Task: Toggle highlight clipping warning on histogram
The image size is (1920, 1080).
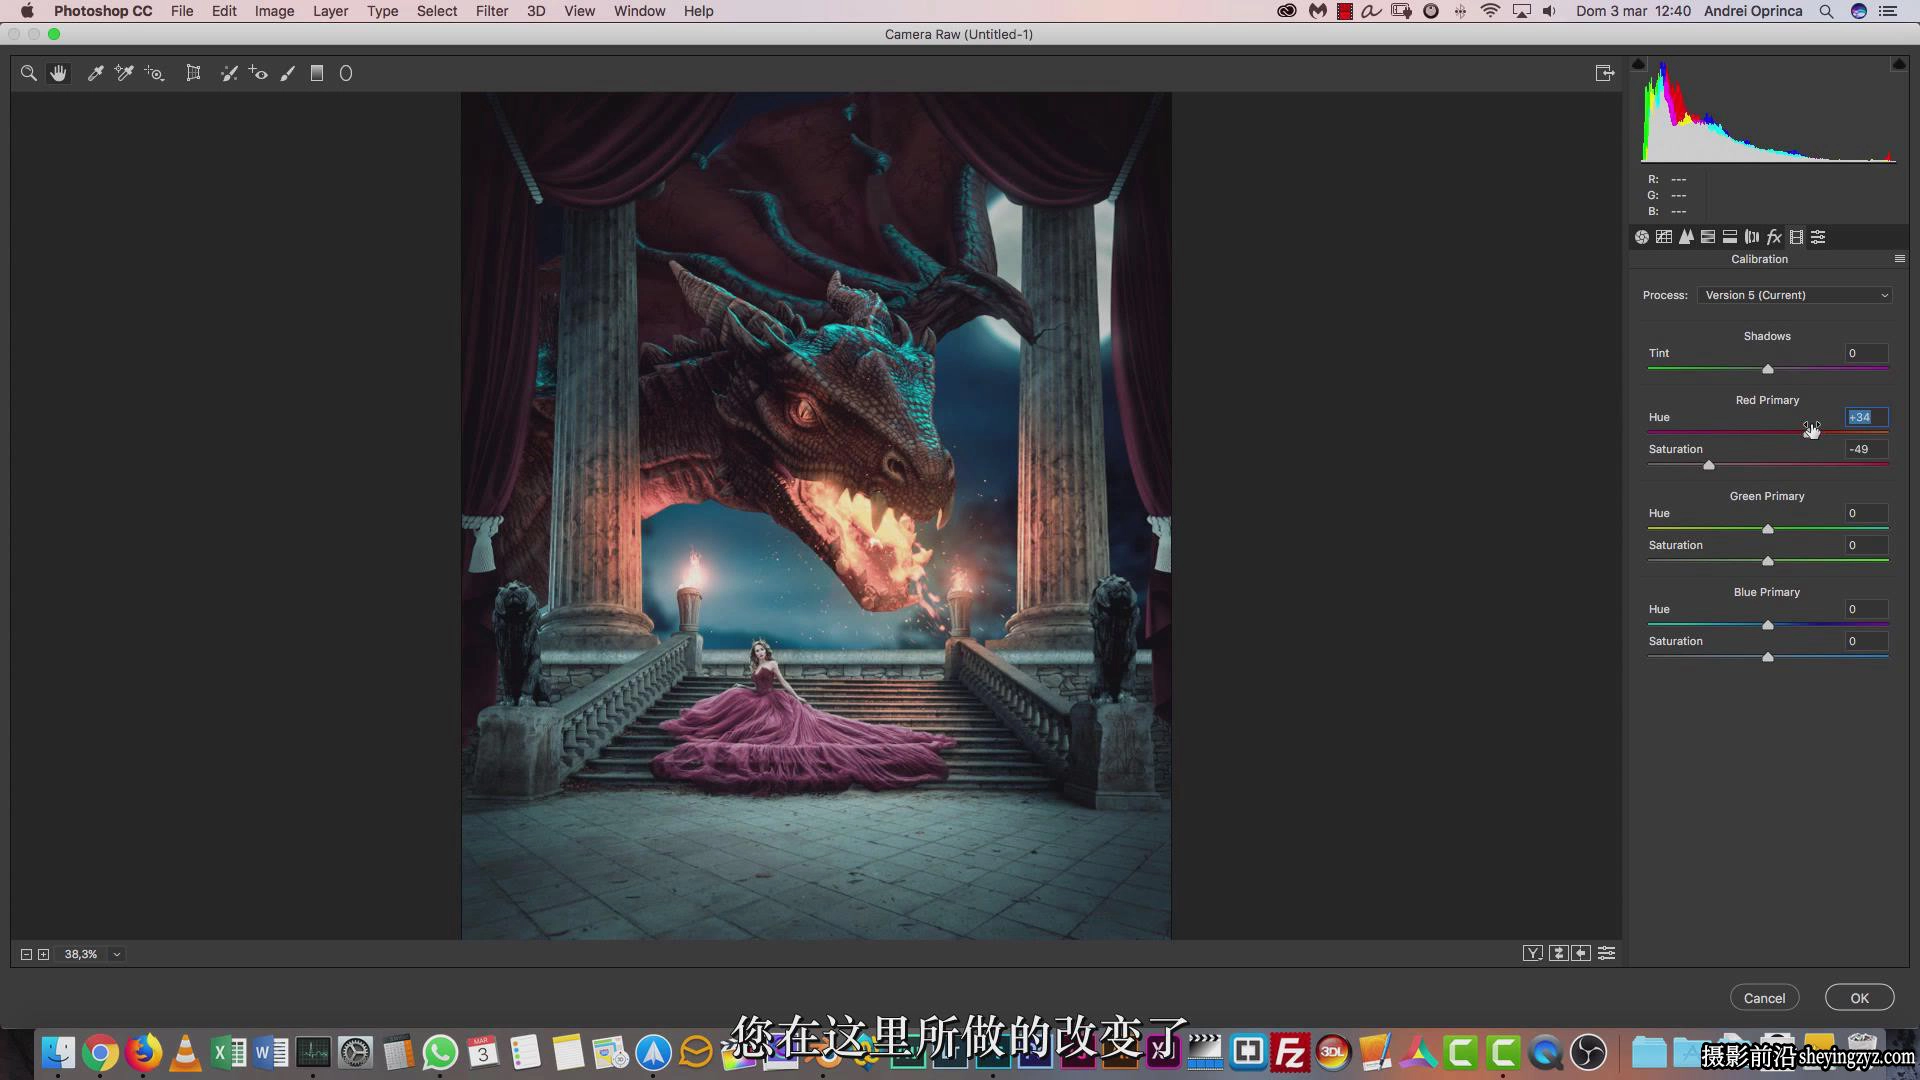Action: pos(1899,64)
